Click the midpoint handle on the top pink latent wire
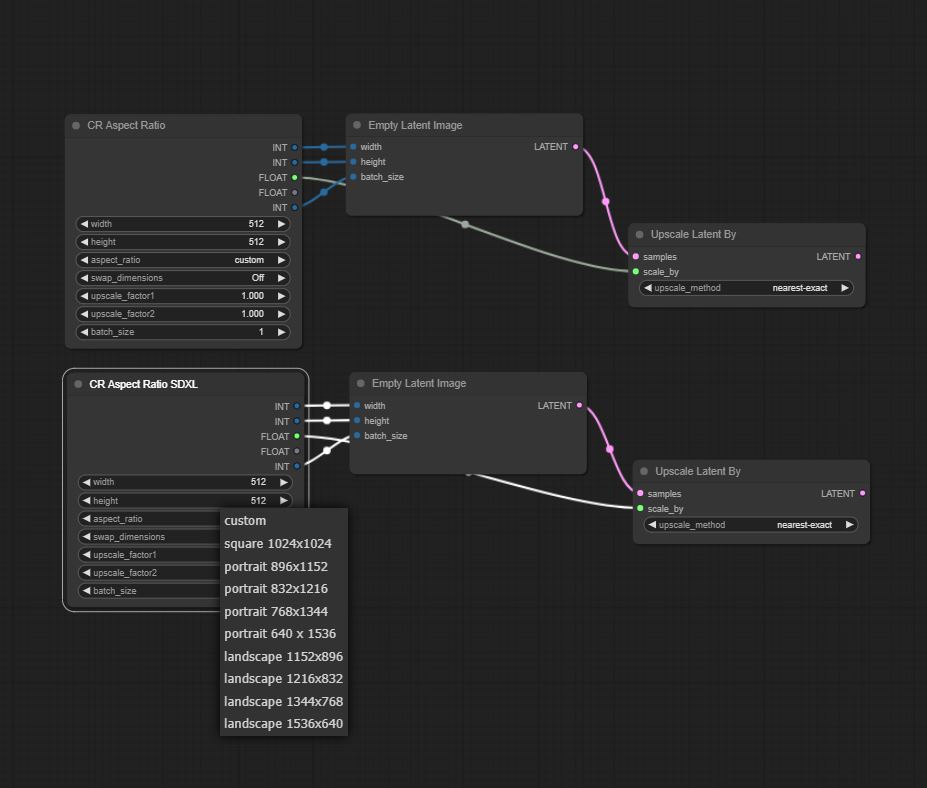This screenshot has width=927, height=788. coord(605,202)
